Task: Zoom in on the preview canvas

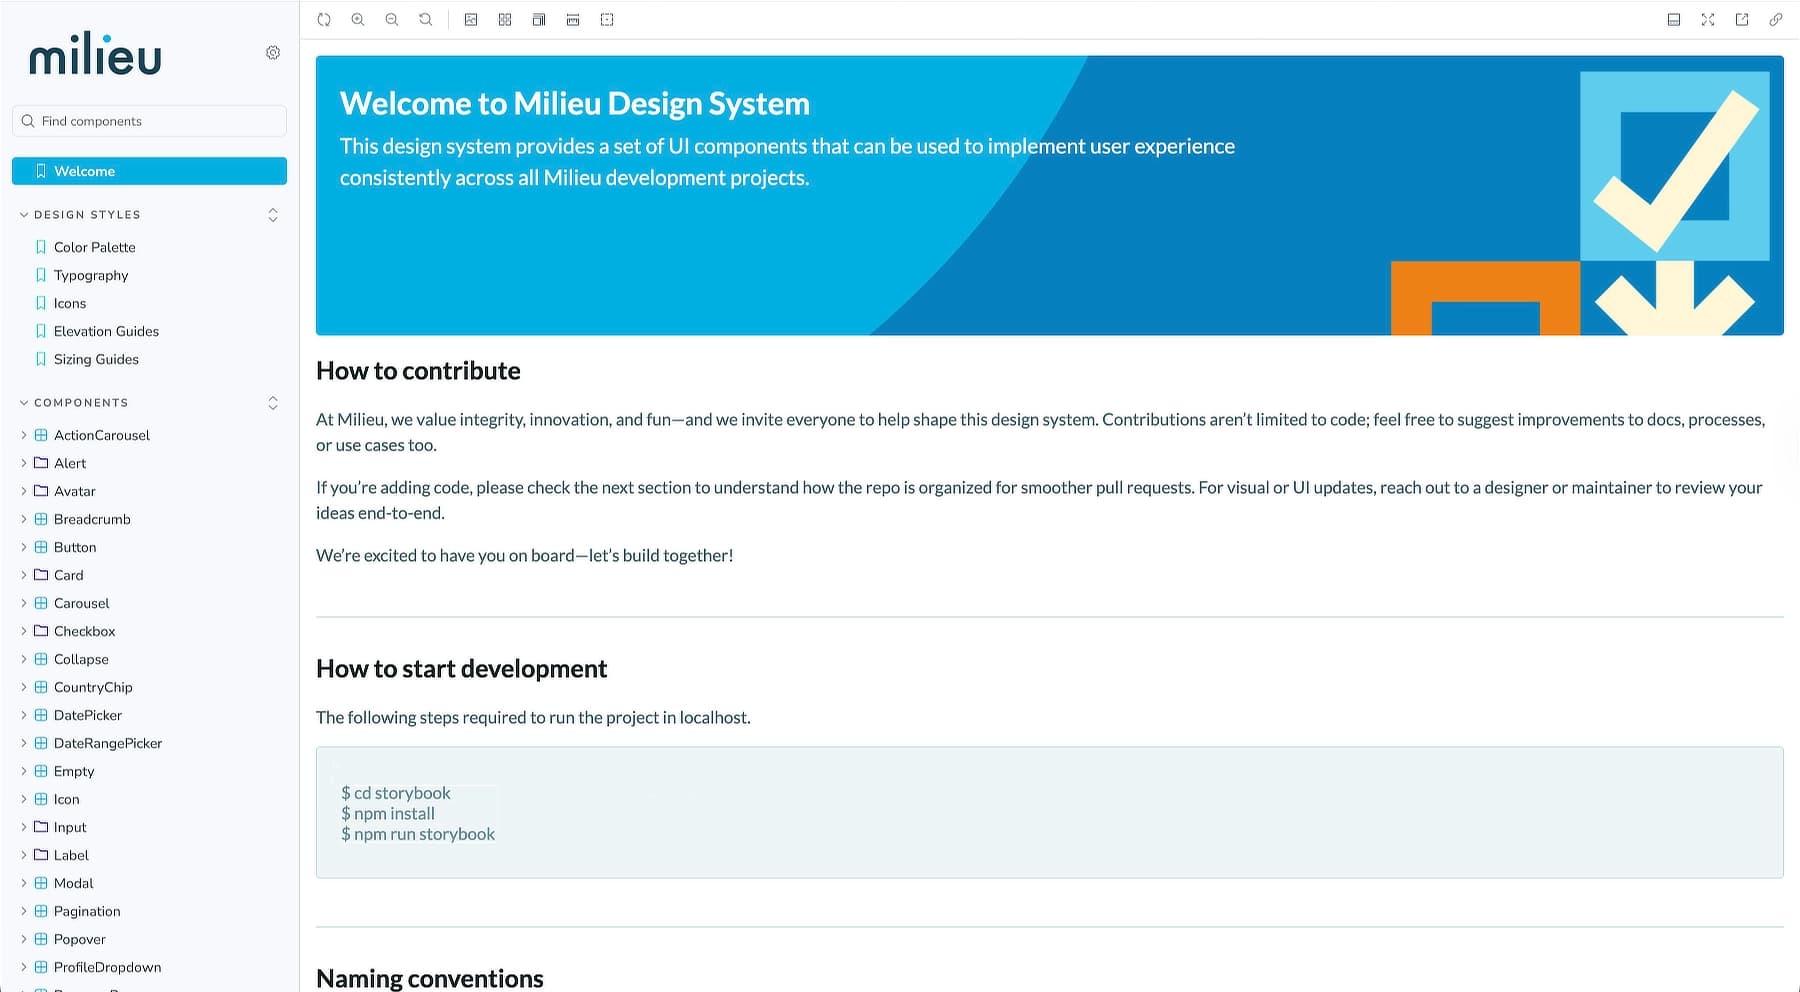Action: click(x=358, y=19)
